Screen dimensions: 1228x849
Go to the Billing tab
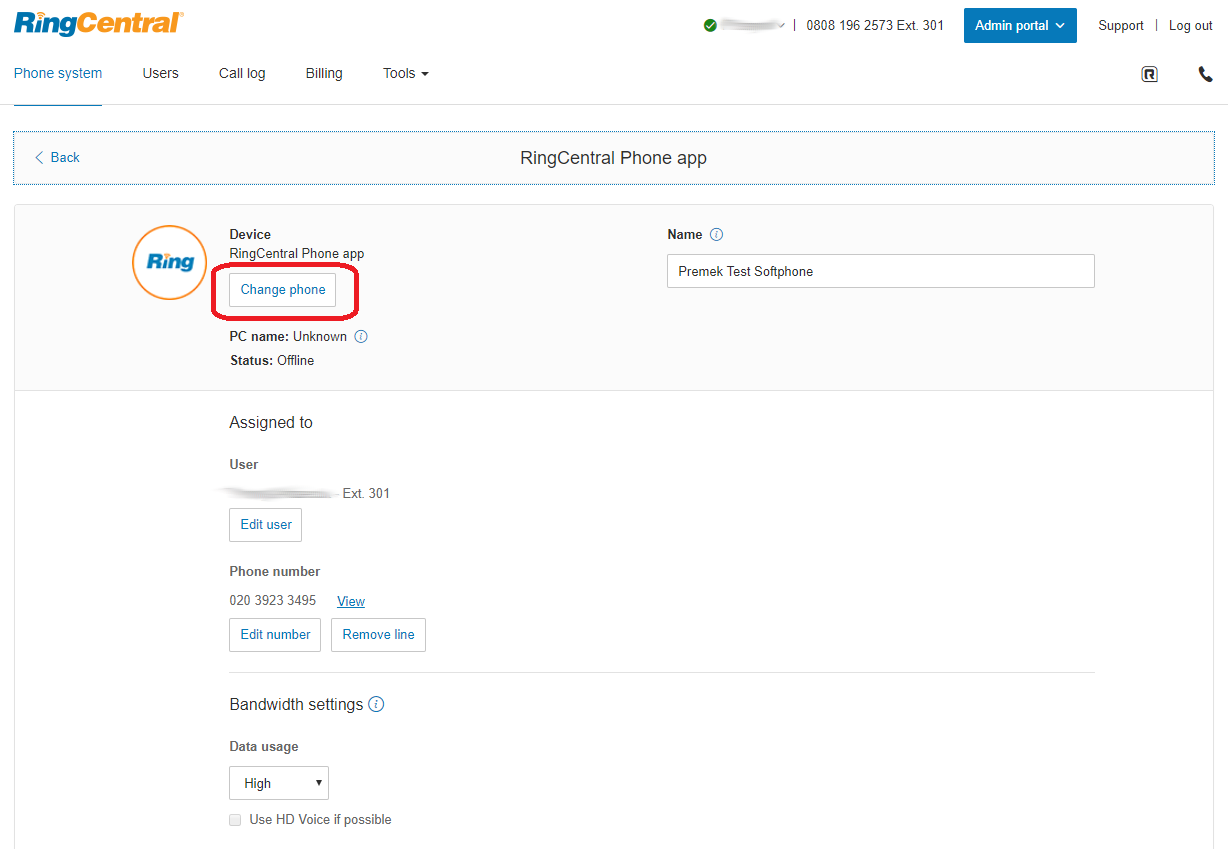click(324, 74)
